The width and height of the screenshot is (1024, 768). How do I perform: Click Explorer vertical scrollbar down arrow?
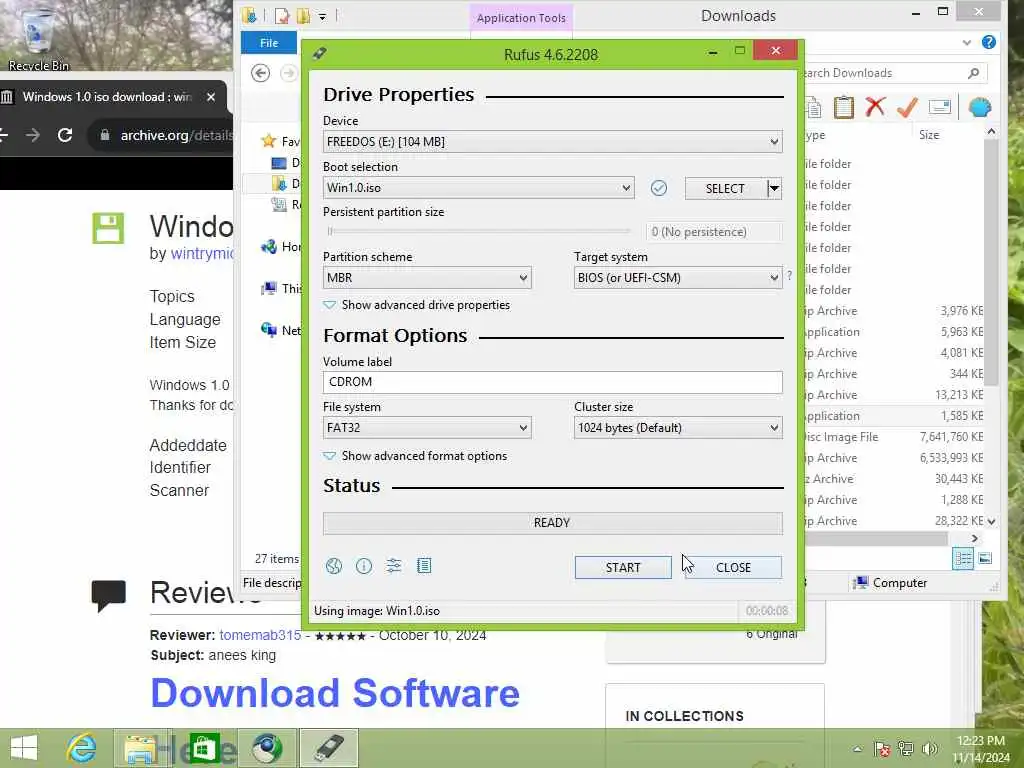coord(991,521)
